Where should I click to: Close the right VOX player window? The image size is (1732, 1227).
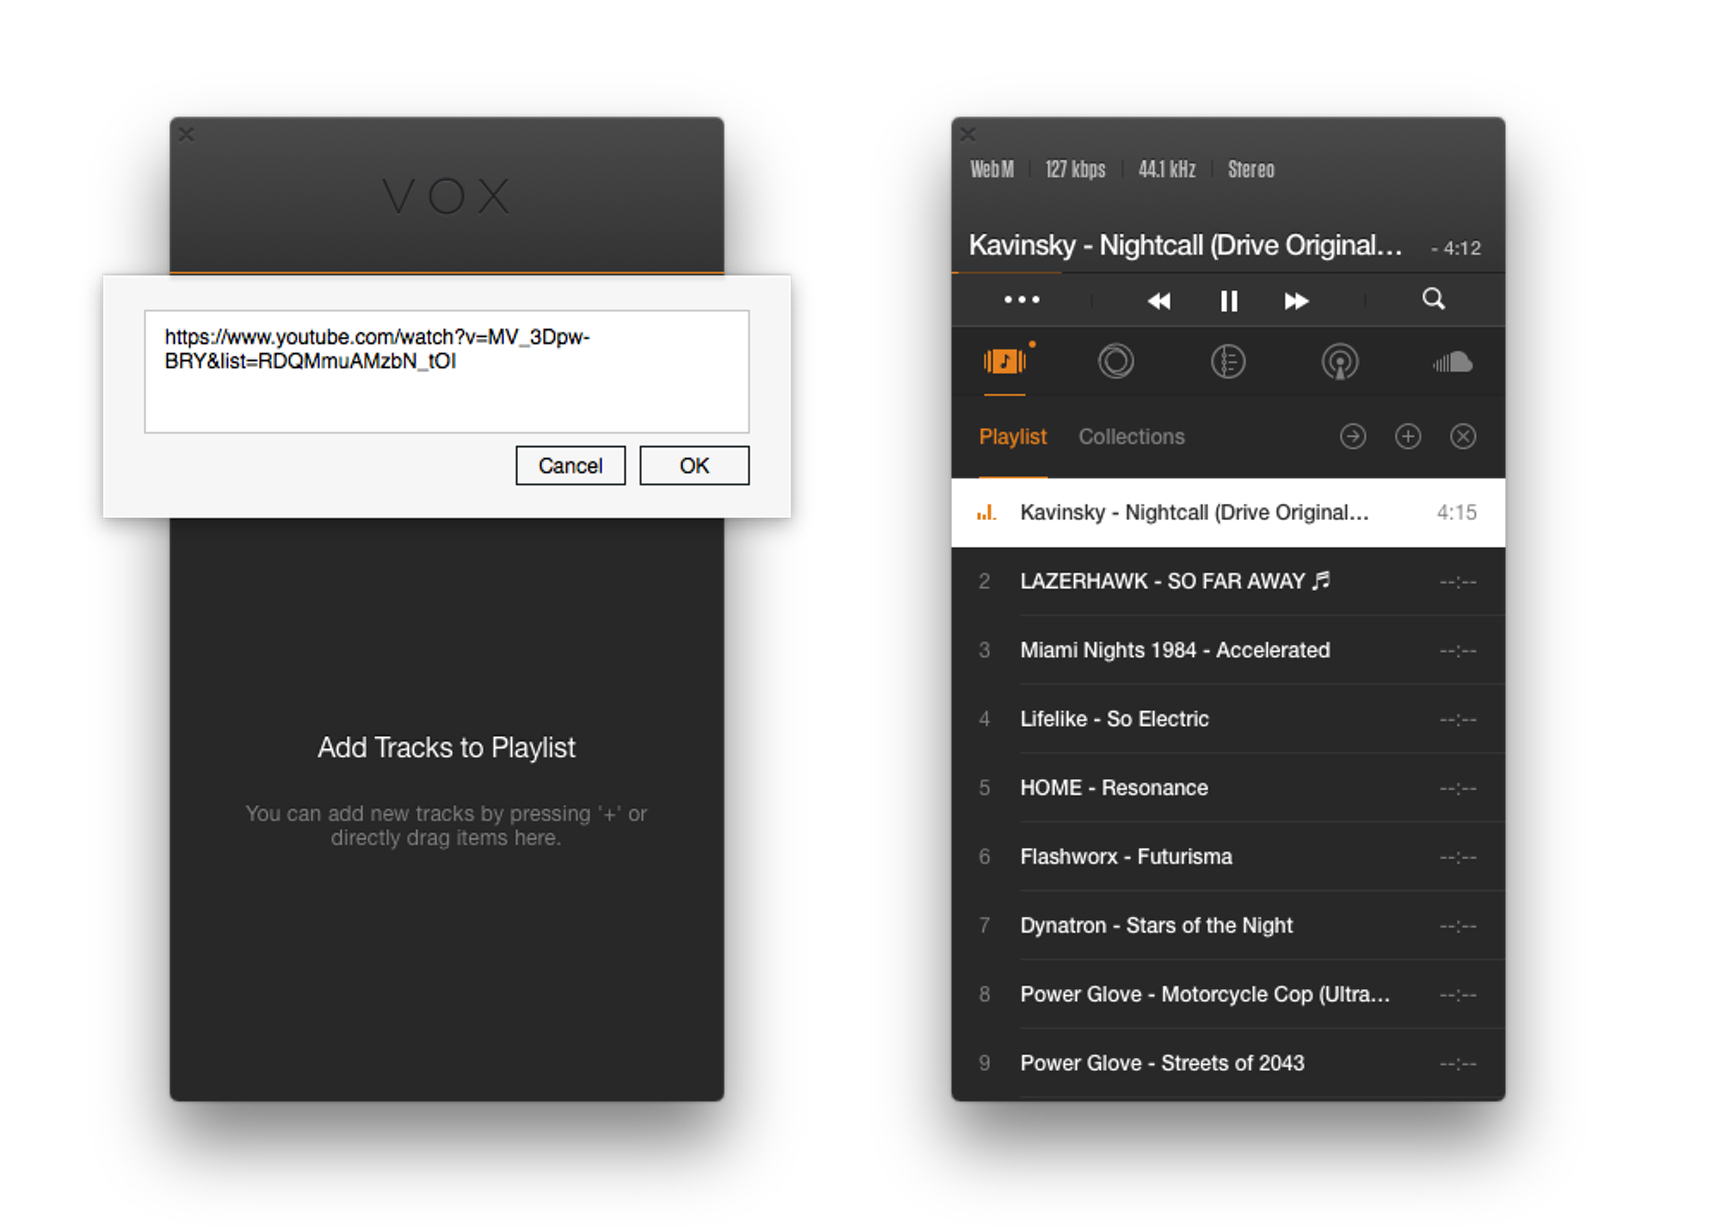coord(968,133)
